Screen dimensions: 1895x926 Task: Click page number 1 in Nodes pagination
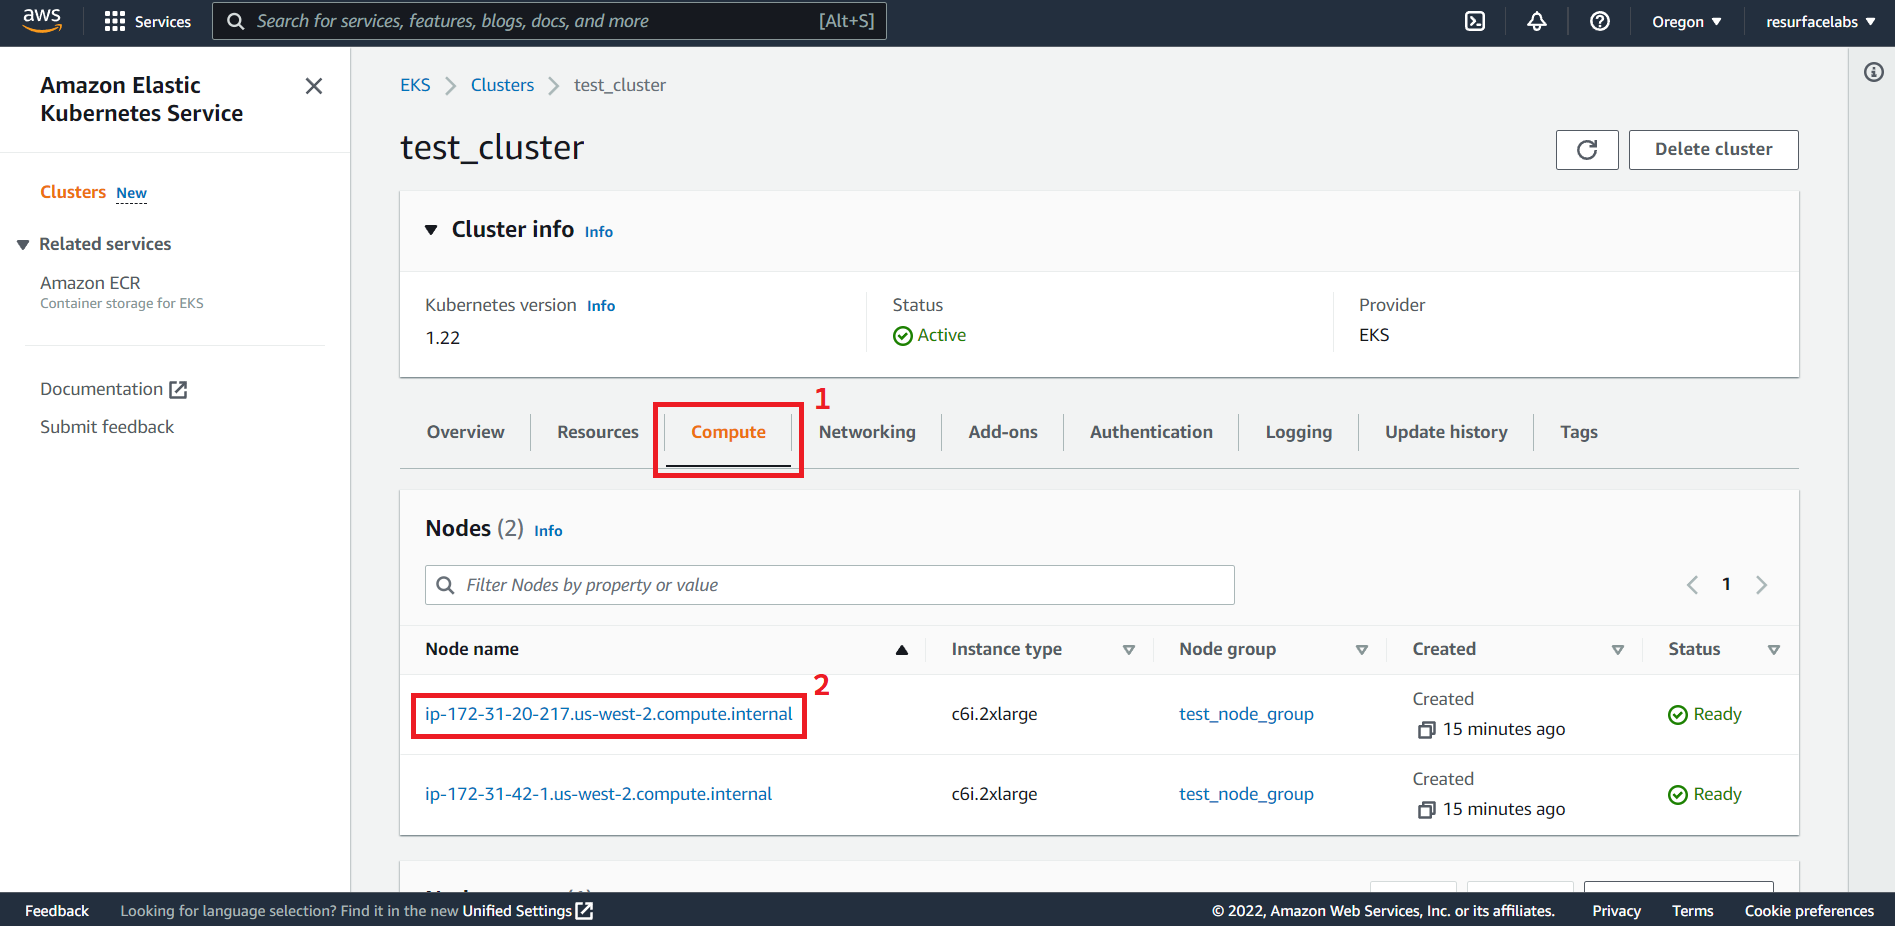pyautogui.click(x=1726, y=584)
